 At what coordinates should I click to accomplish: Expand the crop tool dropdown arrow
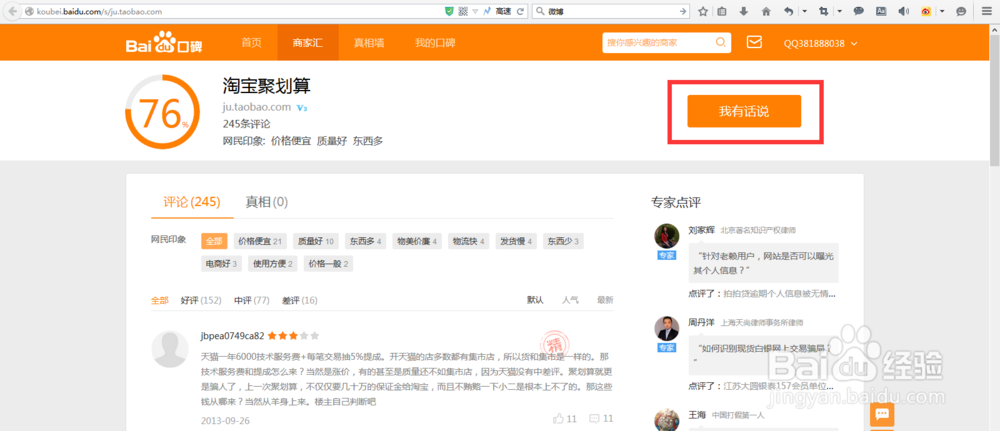pyautogui.click(x=840, y=11)
